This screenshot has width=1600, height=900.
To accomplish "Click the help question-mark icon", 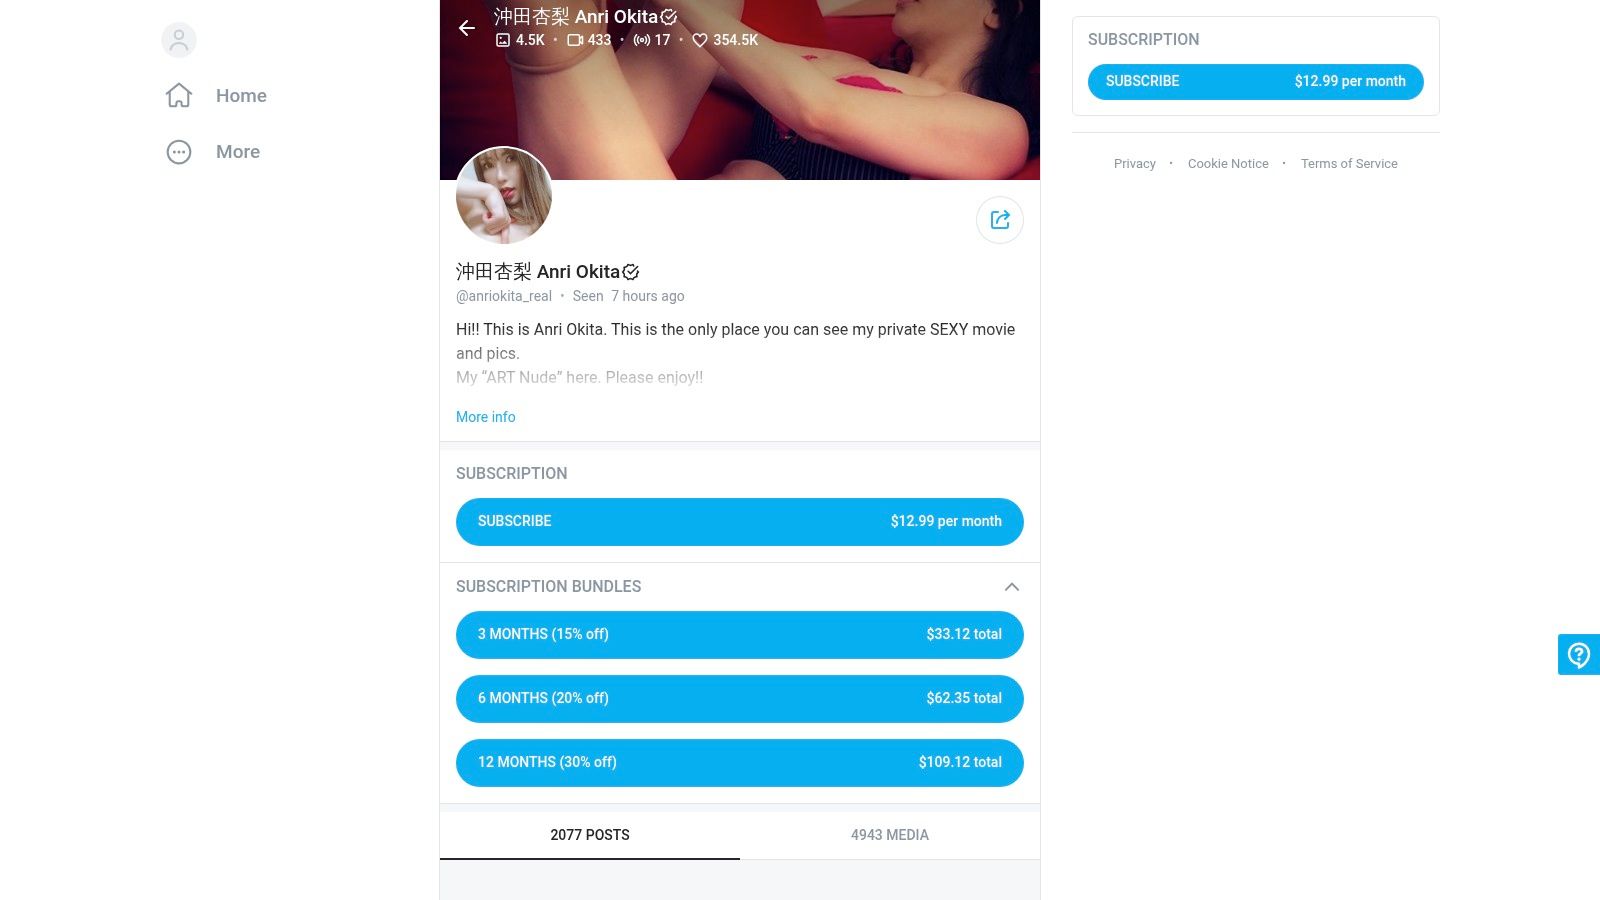I will tap(1579, 655).
